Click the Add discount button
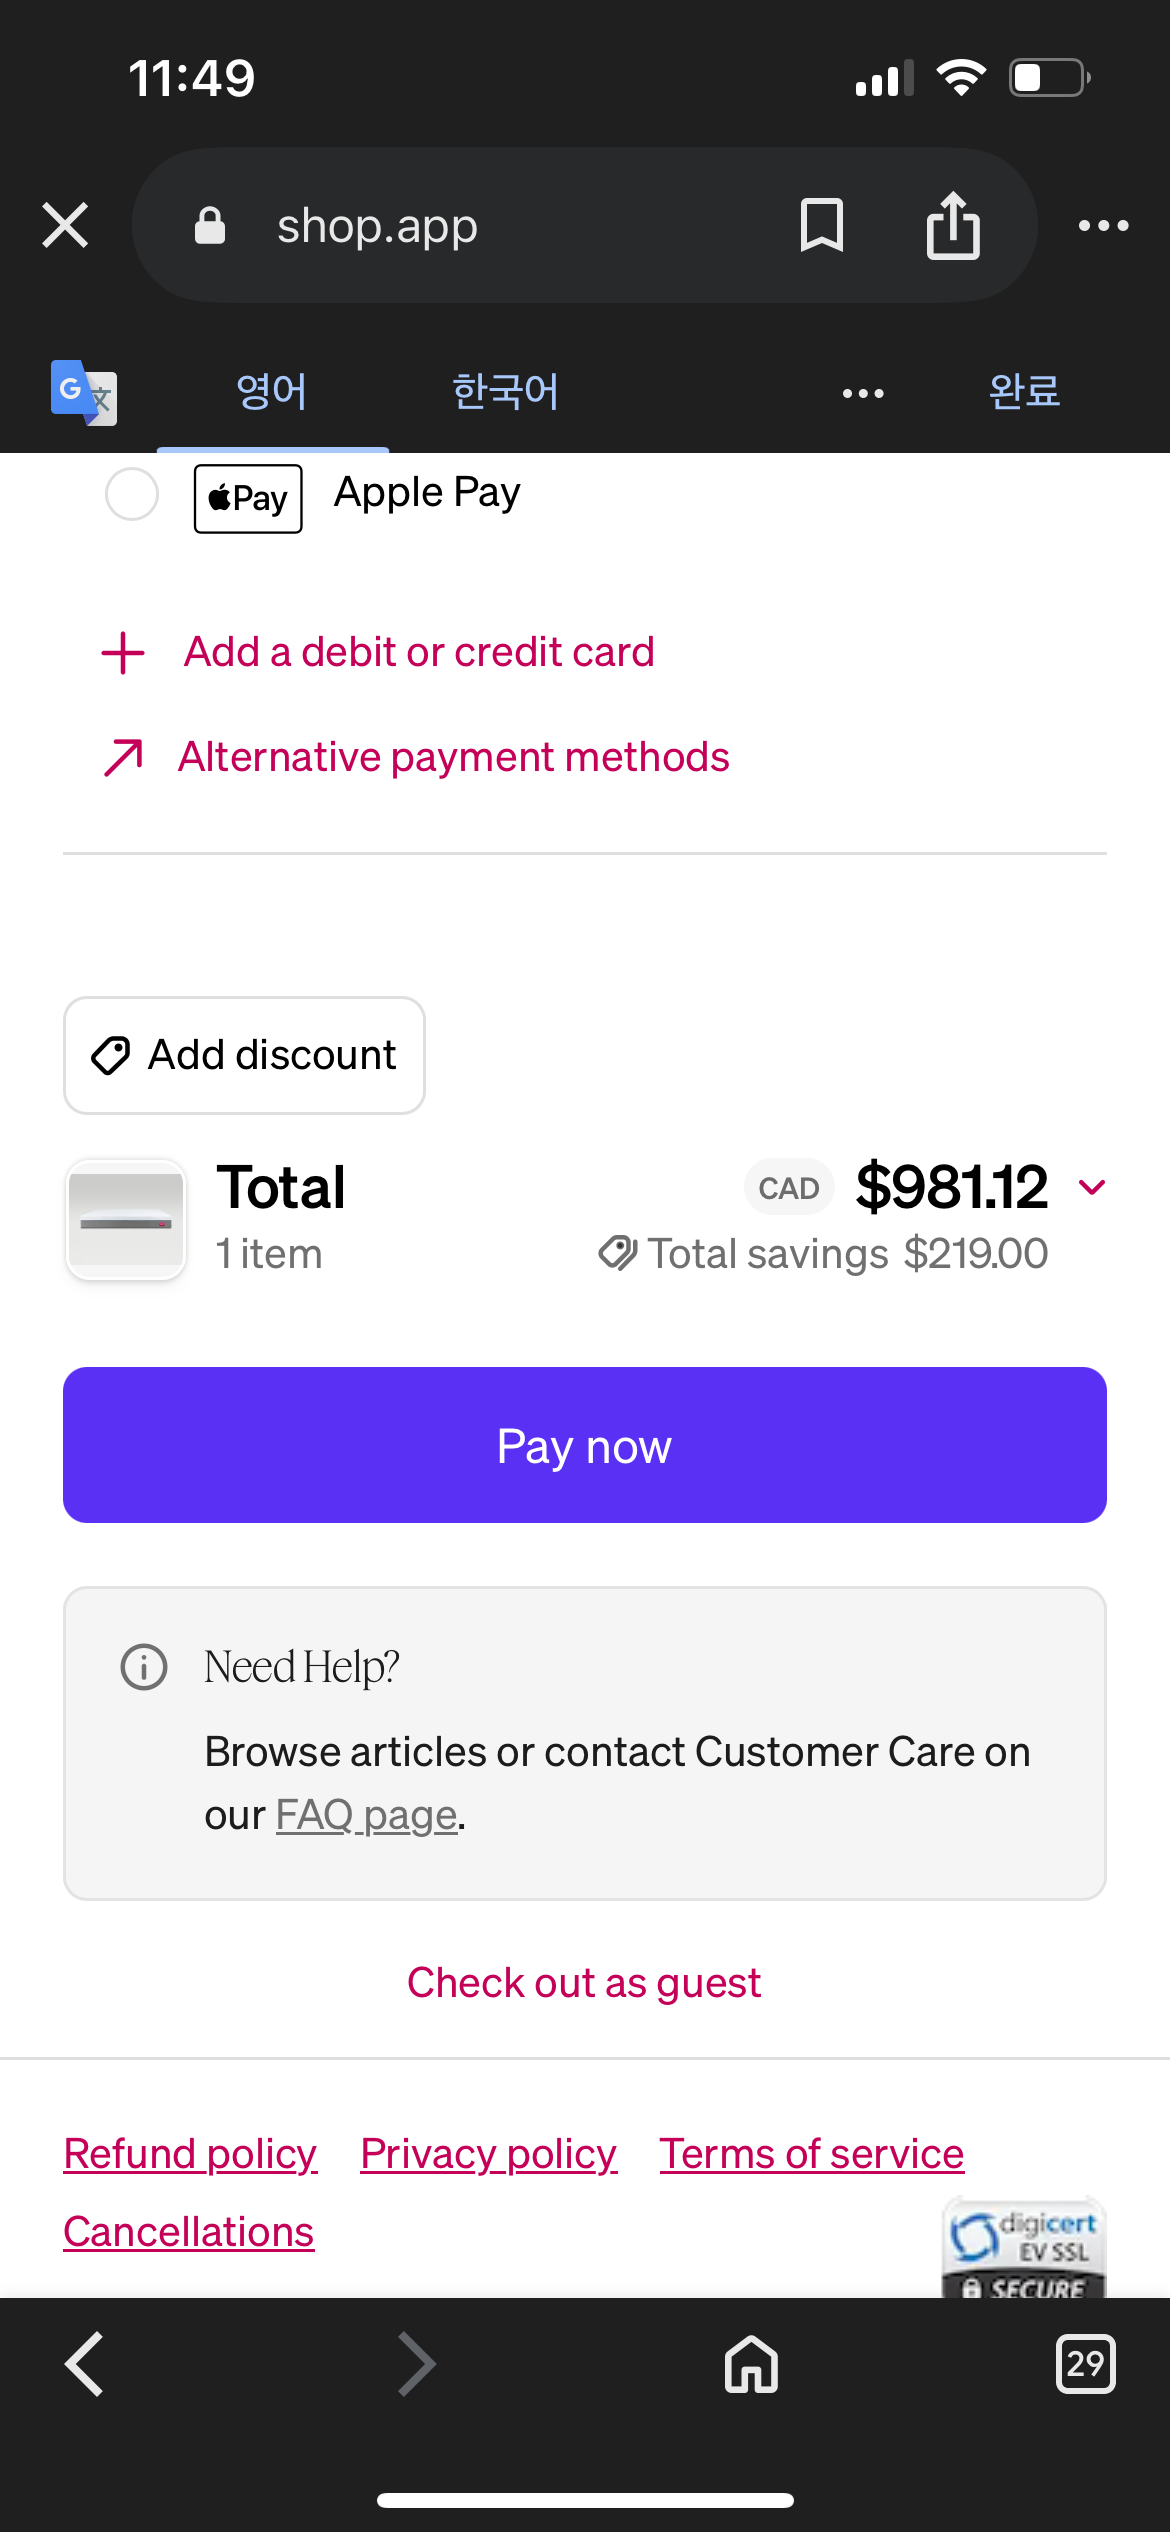1170x2532 pixels. 244,1055
